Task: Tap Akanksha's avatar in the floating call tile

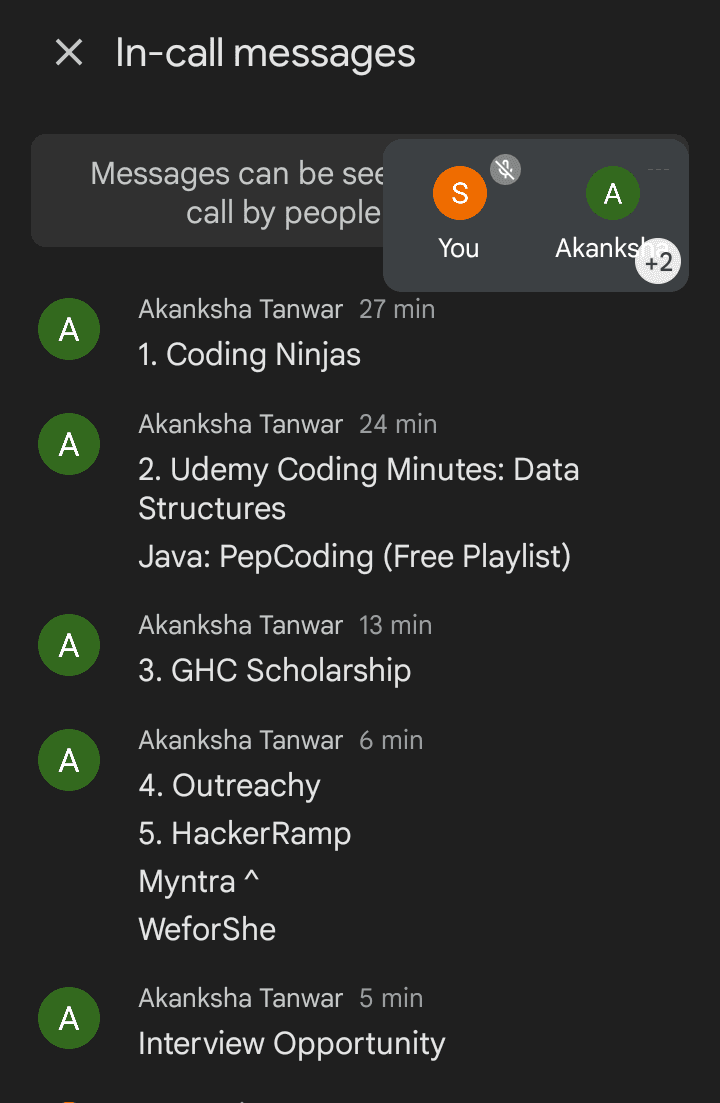Action: (x=612, y=194)
